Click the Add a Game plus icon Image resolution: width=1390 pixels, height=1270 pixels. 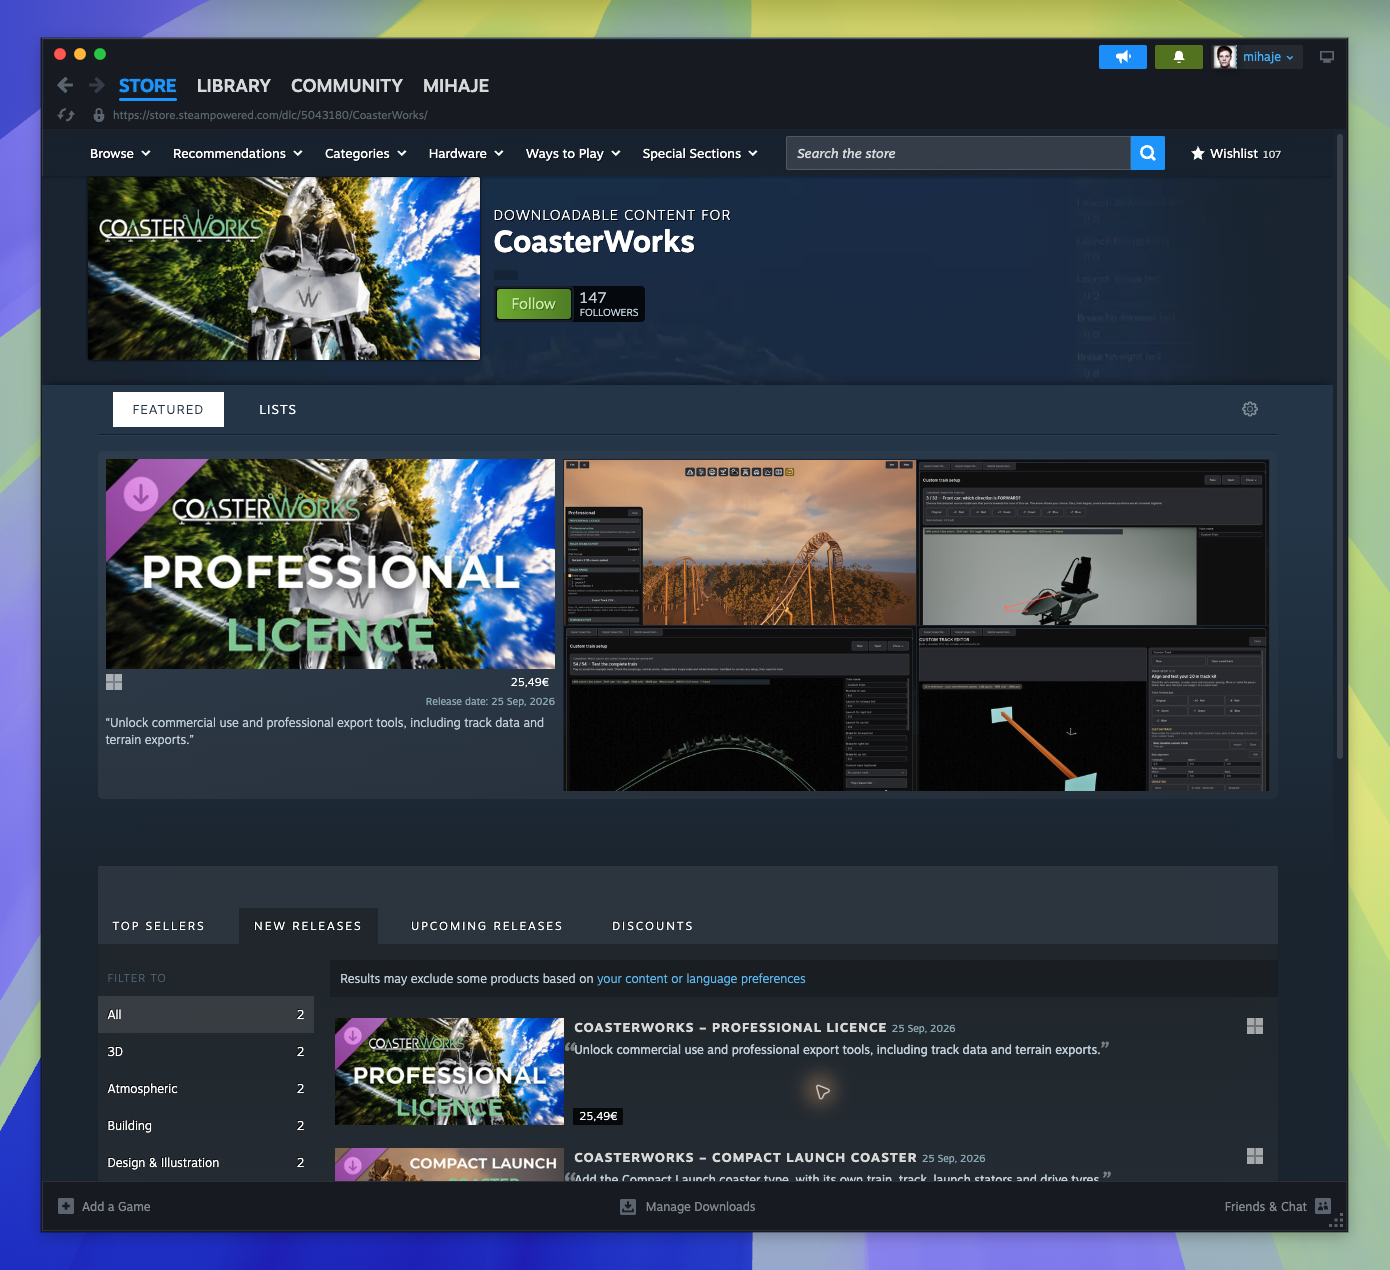coord(66,1206)
